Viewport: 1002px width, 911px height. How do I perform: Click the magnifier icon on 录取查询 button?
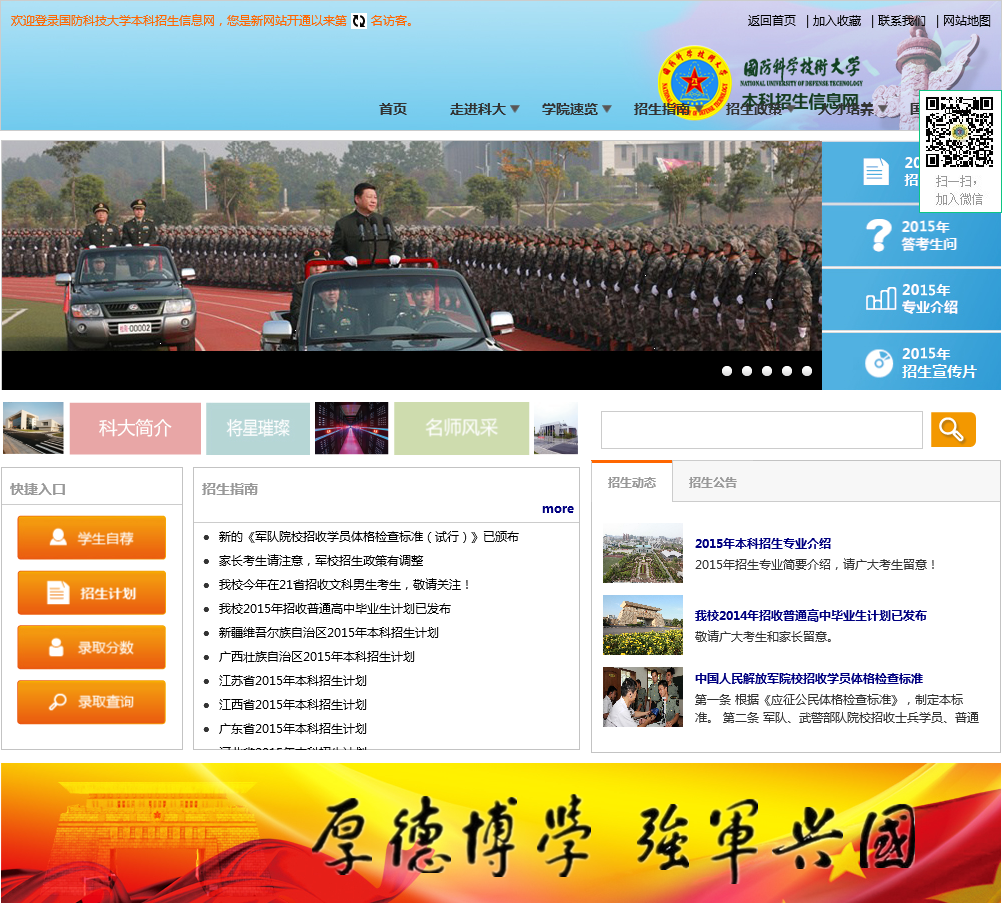coord(58,701)
